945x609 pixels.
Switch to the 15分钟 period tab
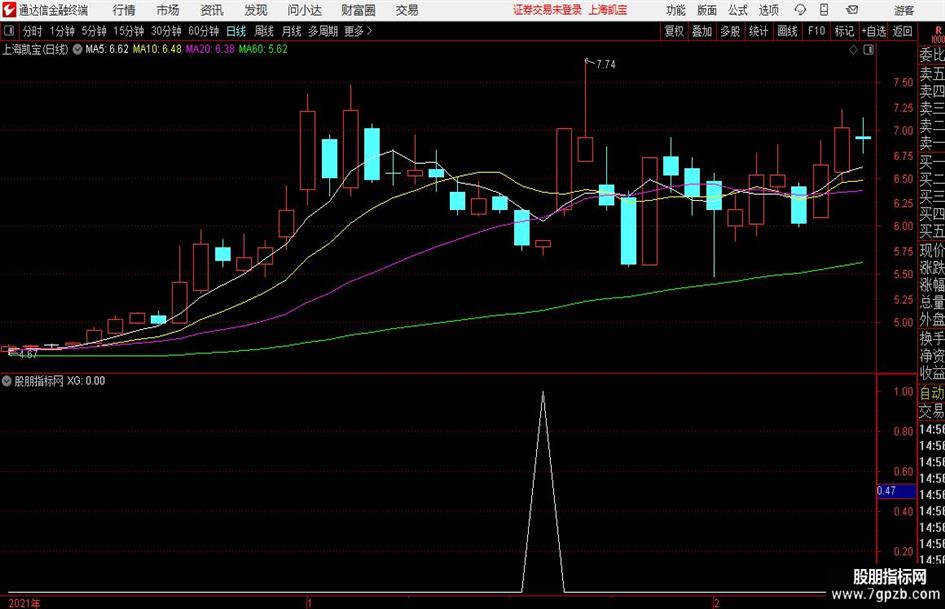click(128, 31)
